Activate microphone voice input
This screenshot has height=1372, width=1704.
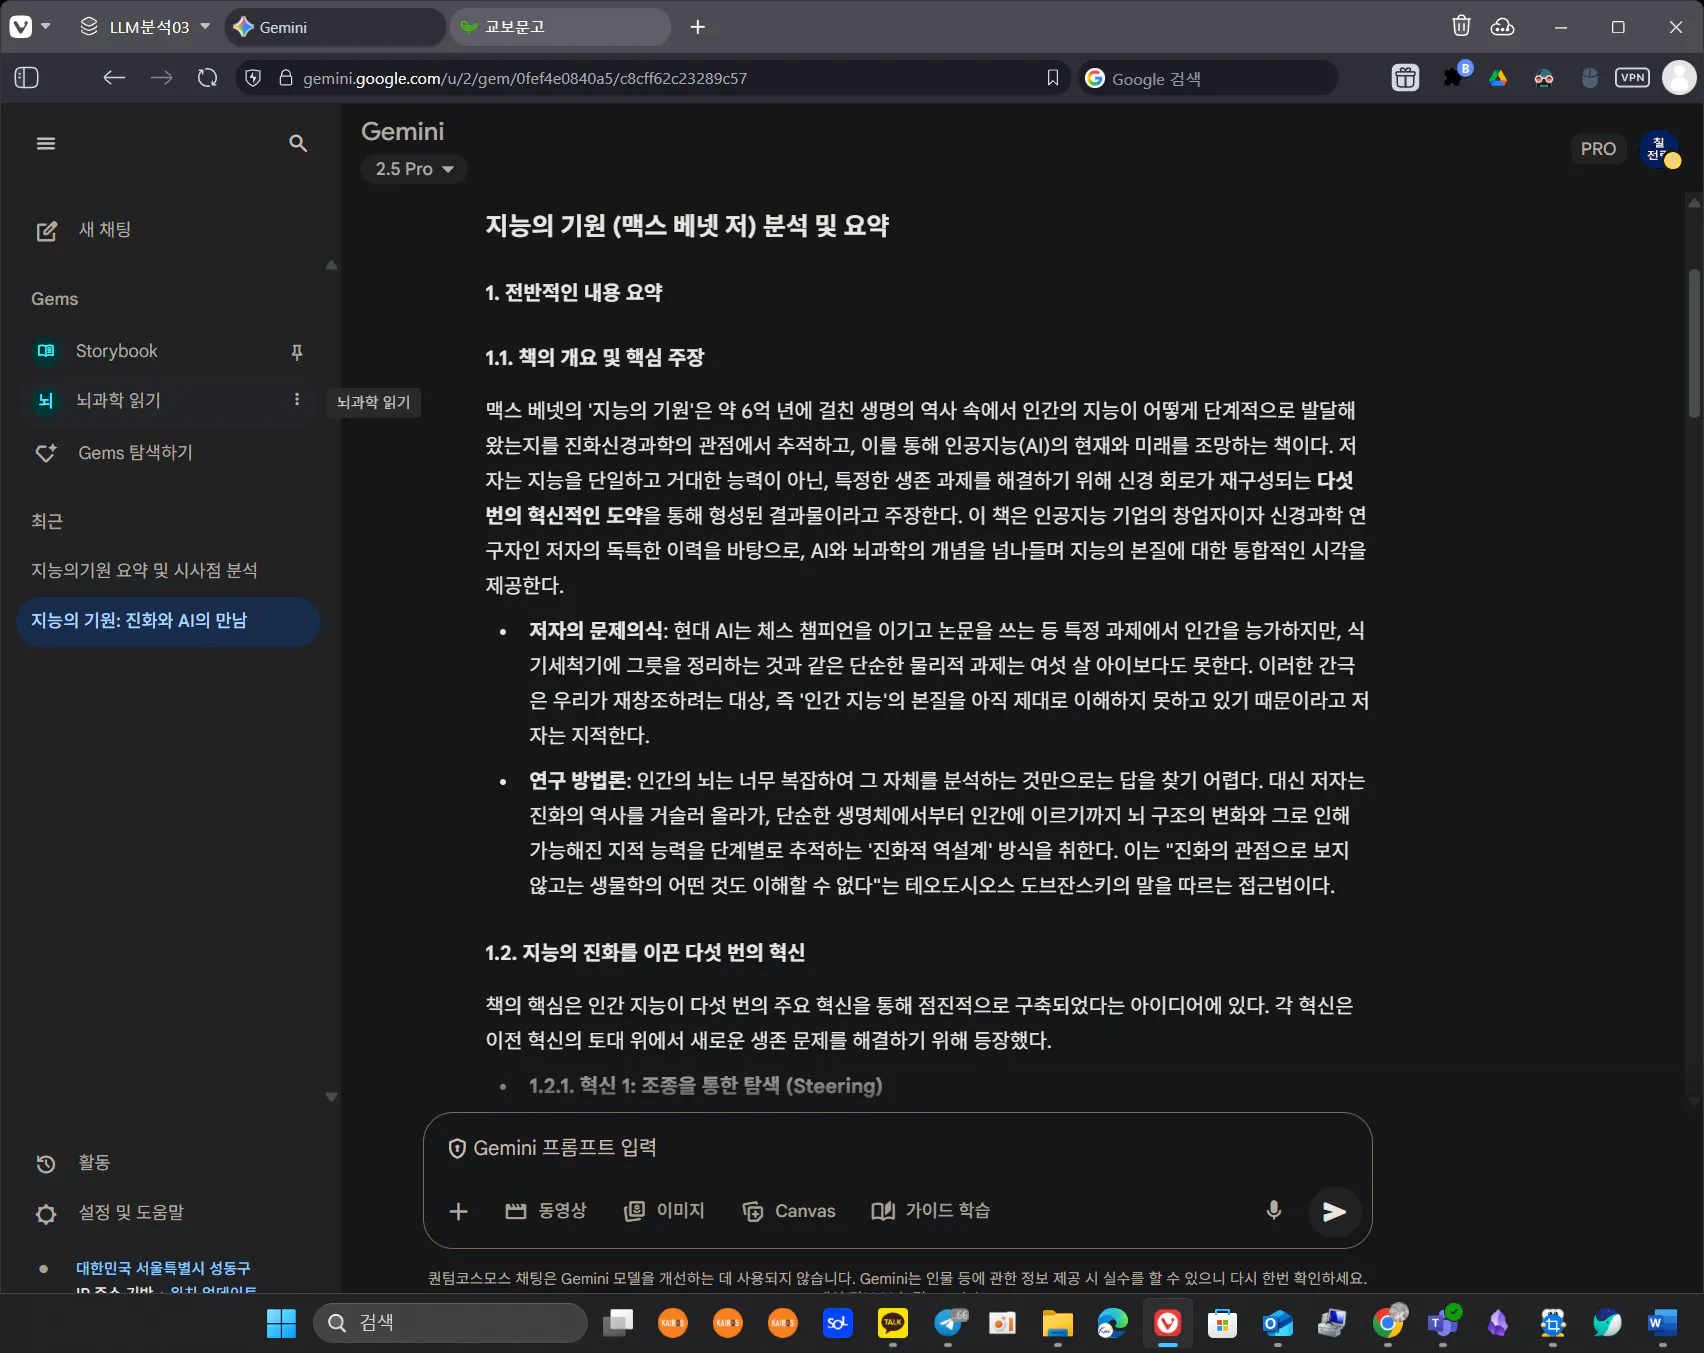[1274, 1212]
